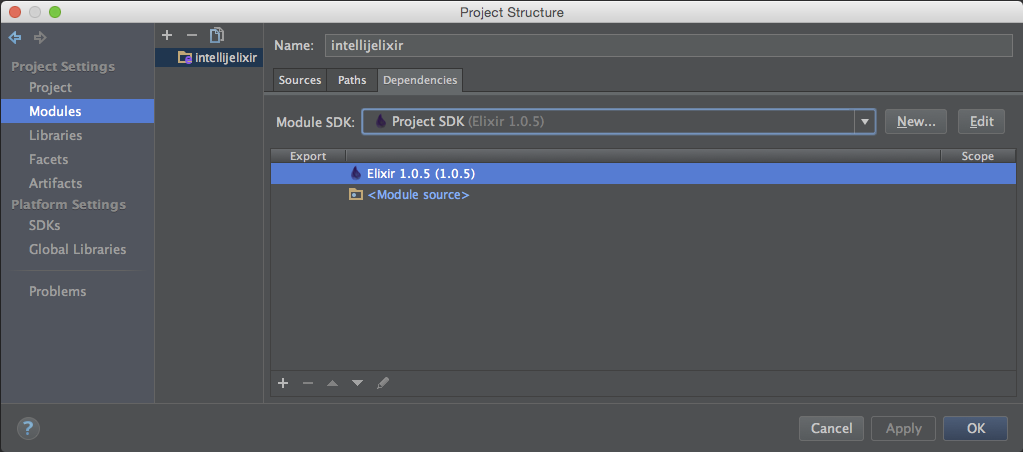Screen dimensions: 1023x452
Task: Open Libraries in Project Settings
Action: [55, 135]
